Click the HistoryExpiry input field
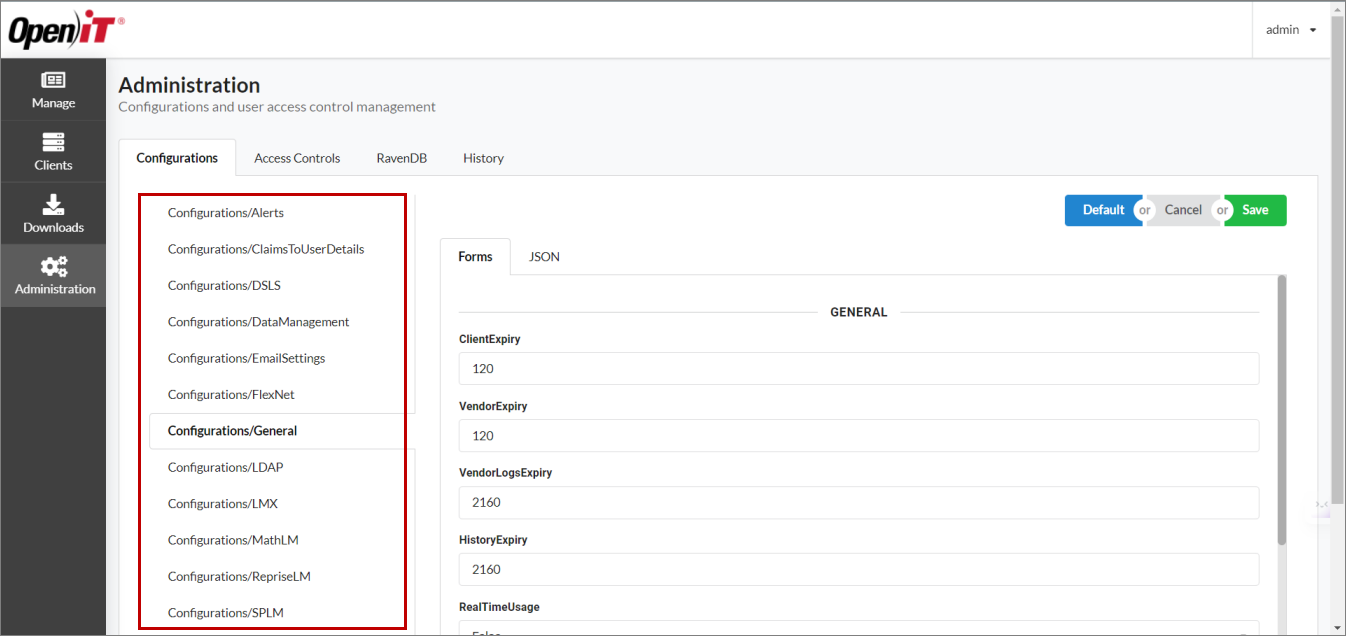 click(x=859, y=569)
